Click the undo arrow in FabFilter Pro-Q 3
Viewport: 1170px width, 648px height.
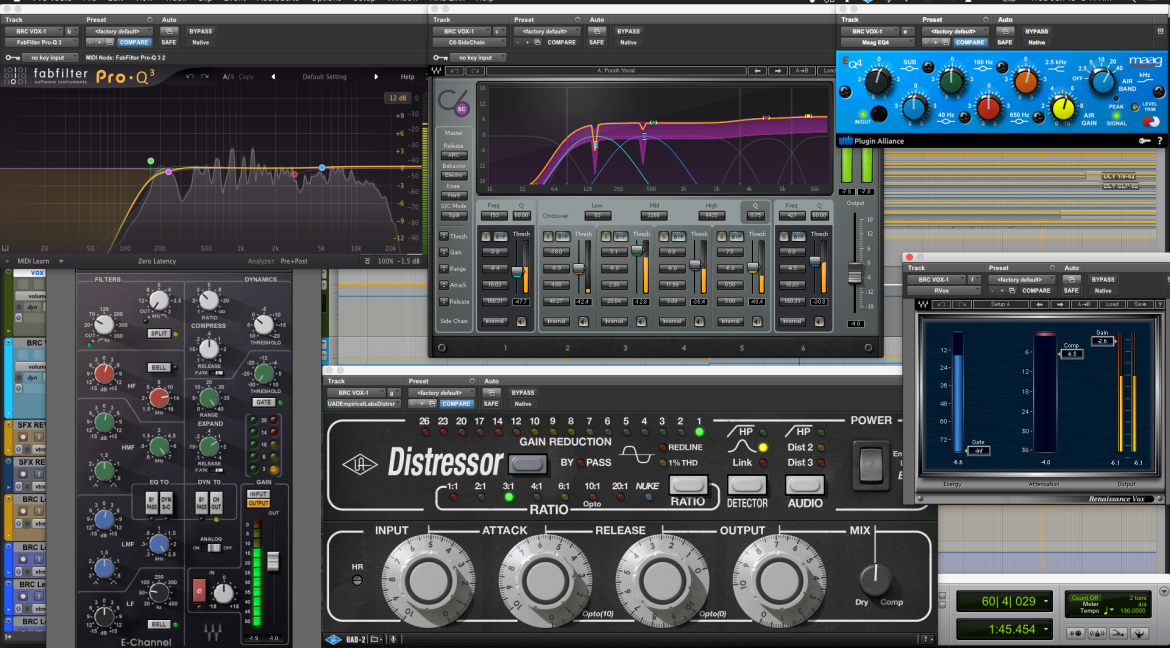coord(190,77)
